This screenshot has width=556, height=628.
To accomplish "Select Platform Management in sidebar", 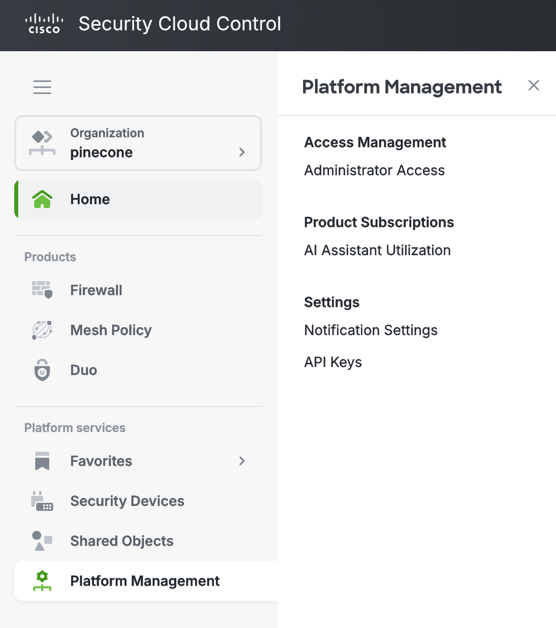I will [x=146, y=581].
